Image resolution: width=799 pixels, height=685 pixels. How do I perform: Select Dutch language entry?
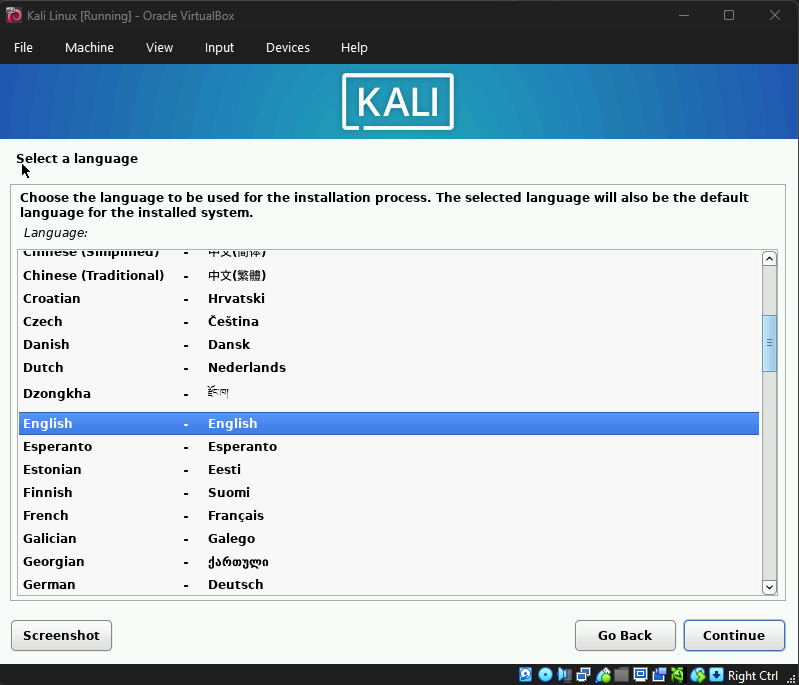pos(43,367)
